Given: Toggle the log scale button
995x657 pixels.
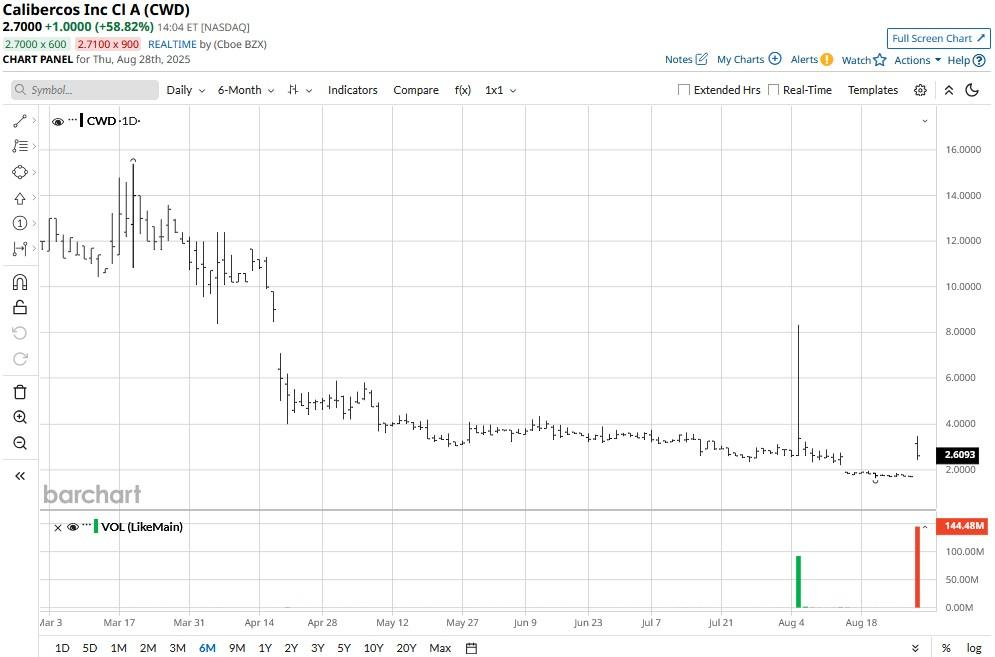Looking at the screenshot, I should tap(974, 648).
